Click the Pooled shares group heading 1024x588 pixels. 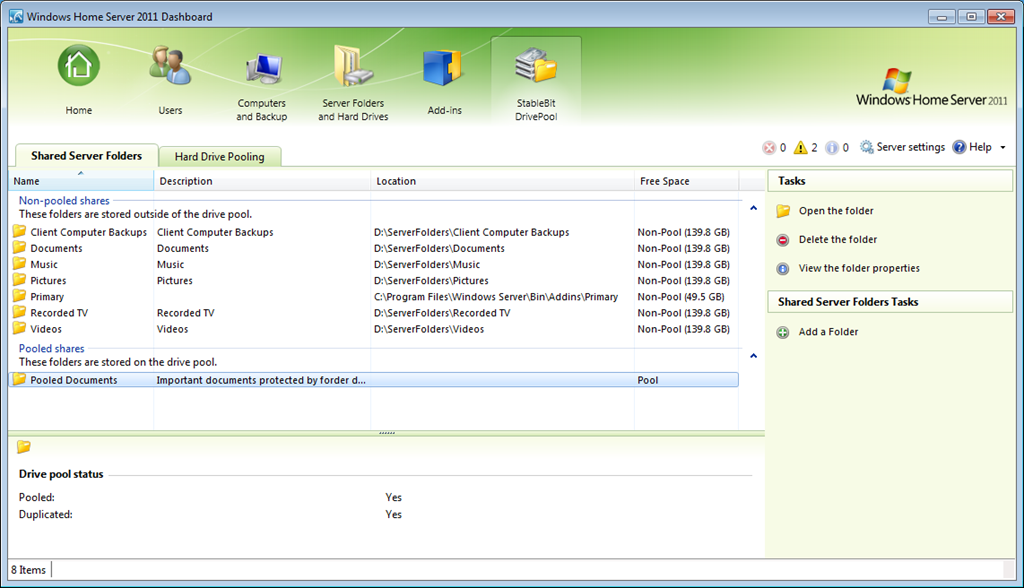(52, 348)
